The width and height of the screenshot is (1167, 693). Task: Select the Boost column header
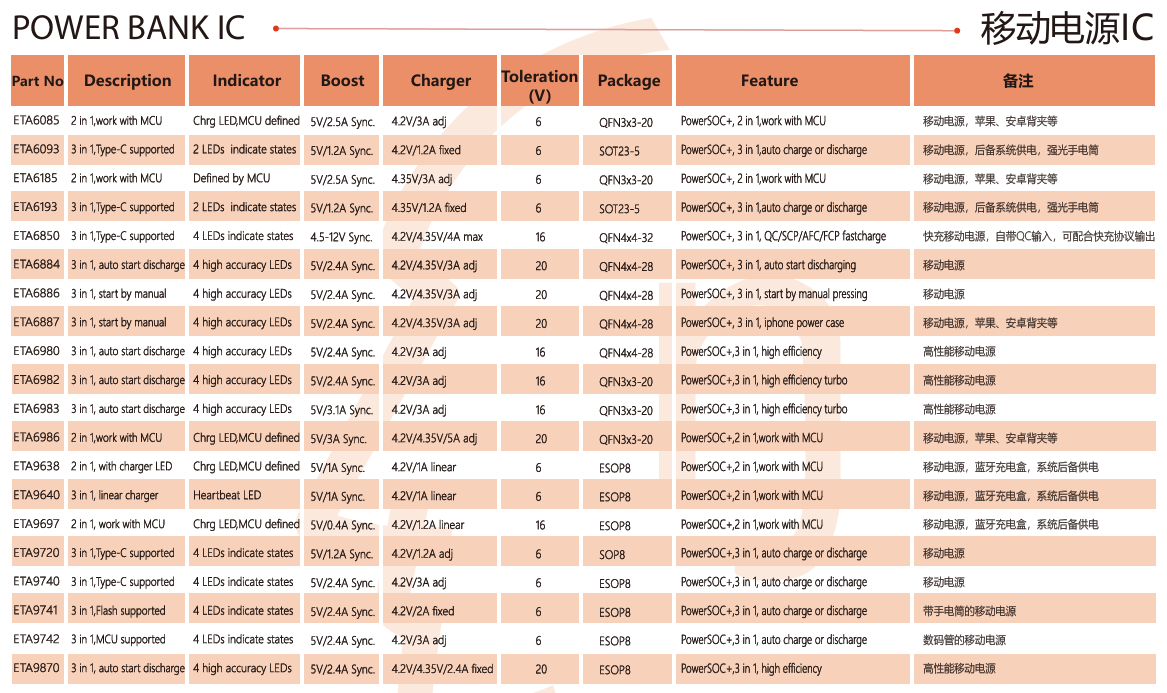pyautogui.click(x=342, y=81)
